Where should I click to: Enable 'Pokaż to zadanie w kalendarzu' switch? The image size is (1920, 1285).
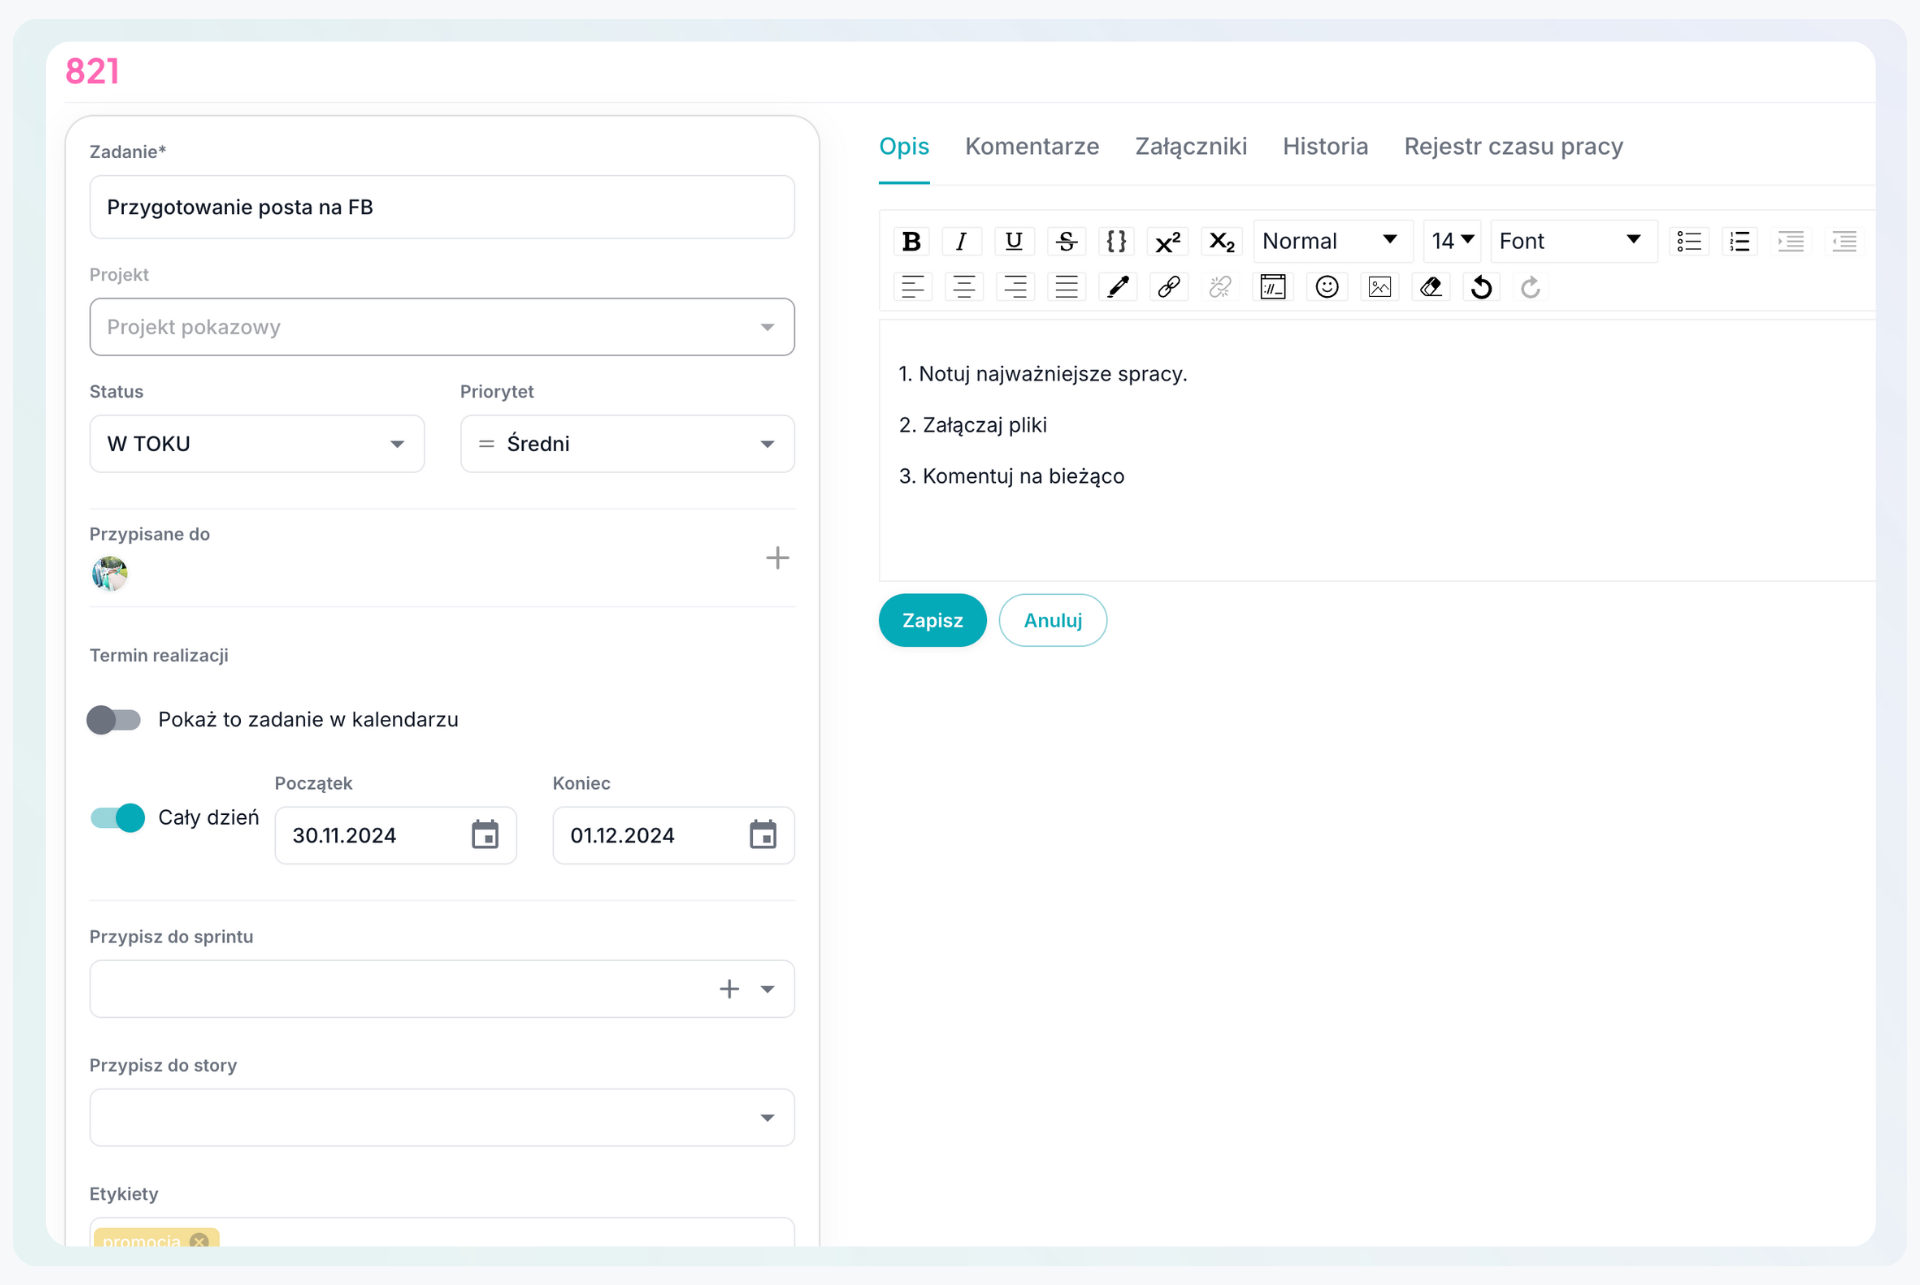[x=114, y=720]
